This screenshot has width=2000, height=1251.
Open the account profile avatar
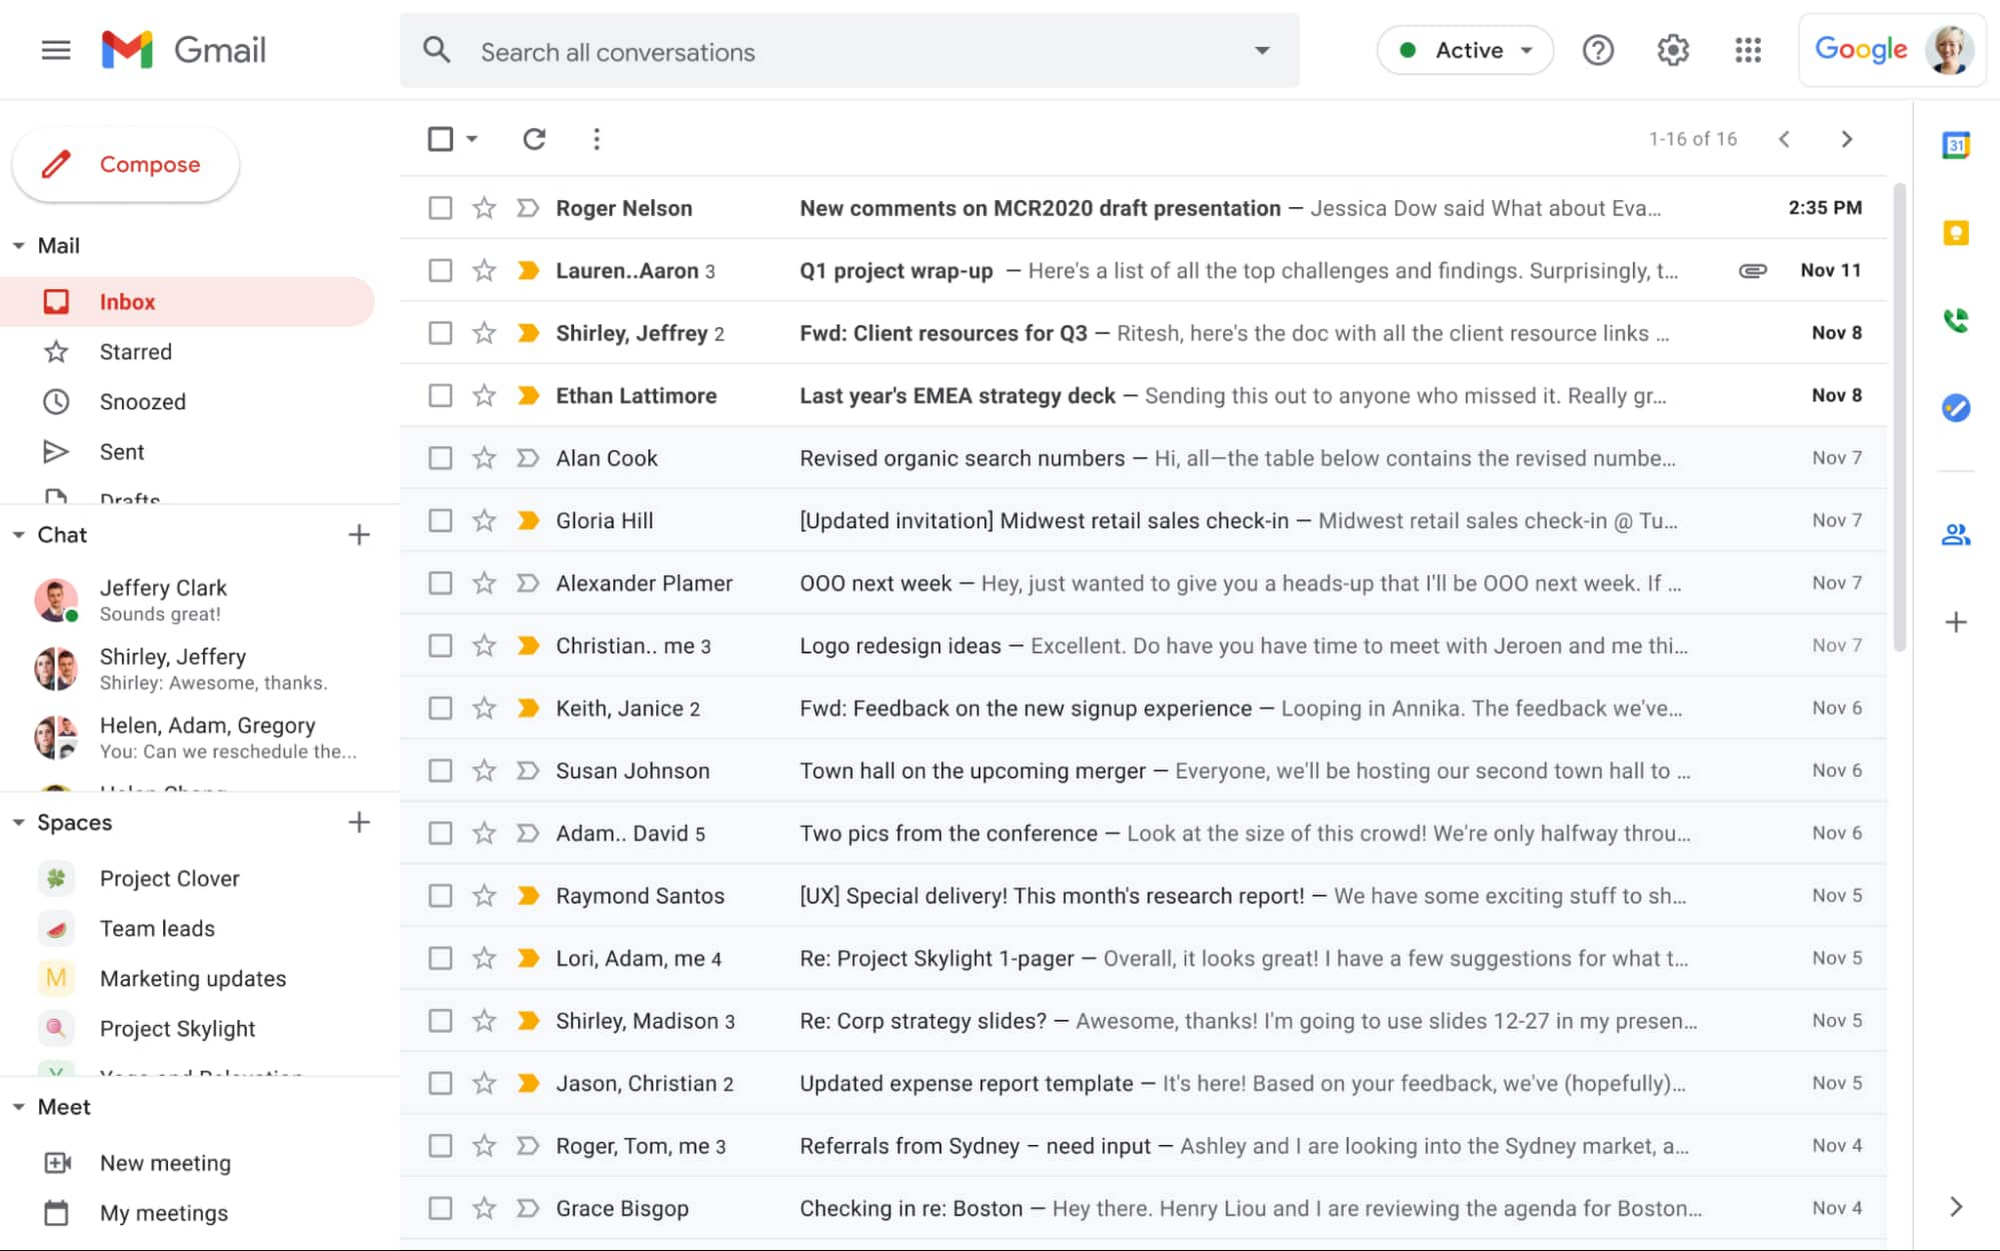(x=1949, y=50)
